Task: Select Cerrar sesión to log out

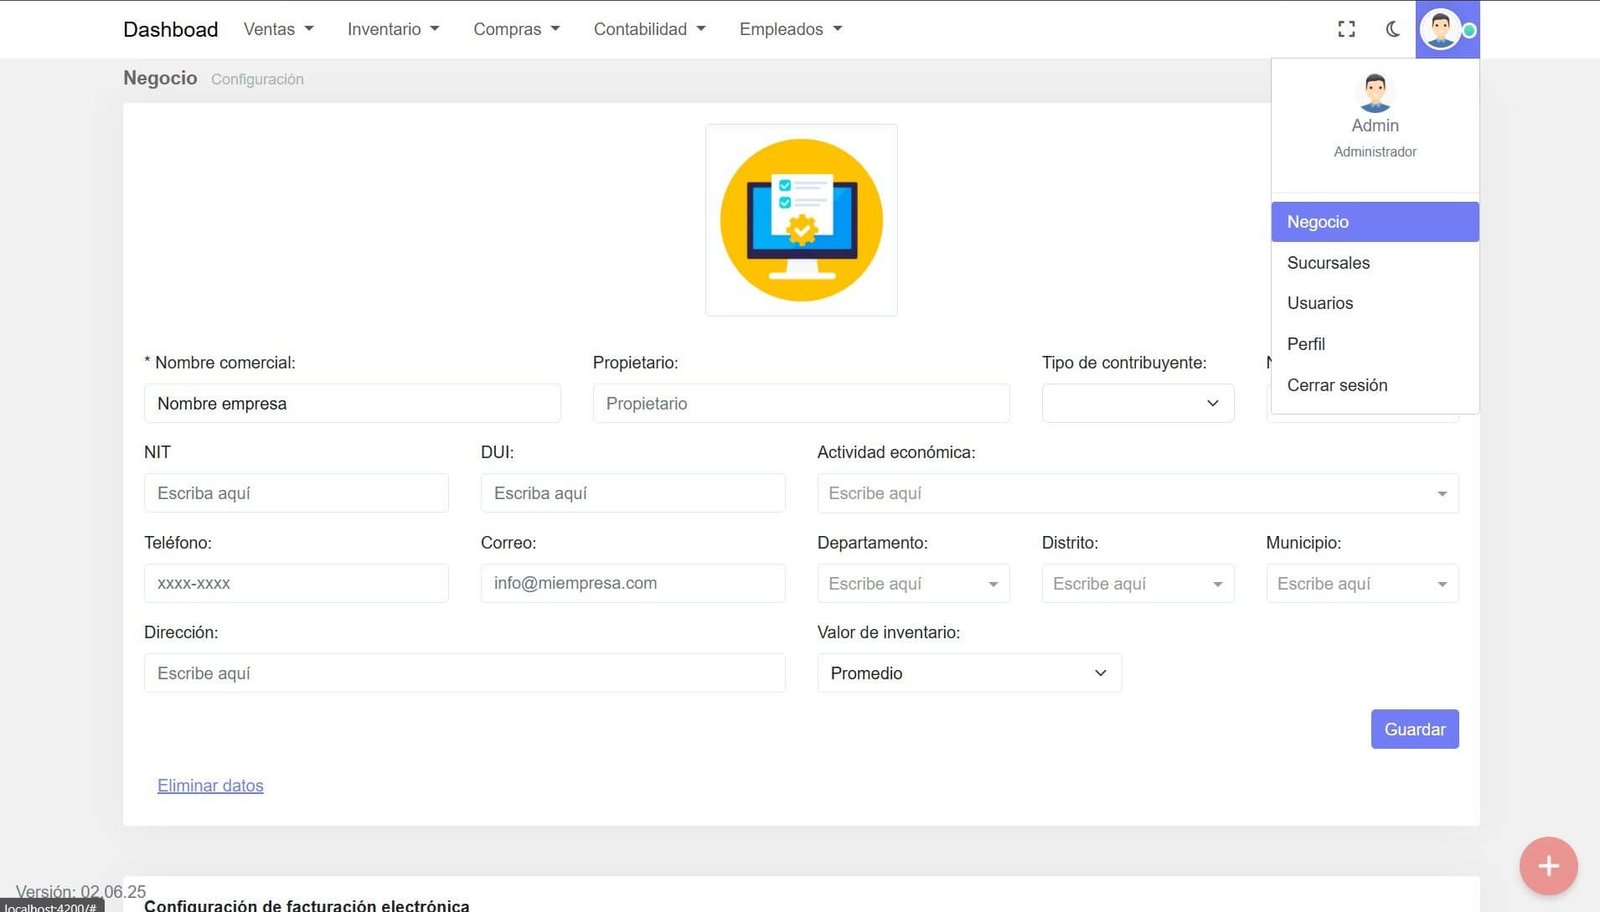Action: click(1337, 385)
